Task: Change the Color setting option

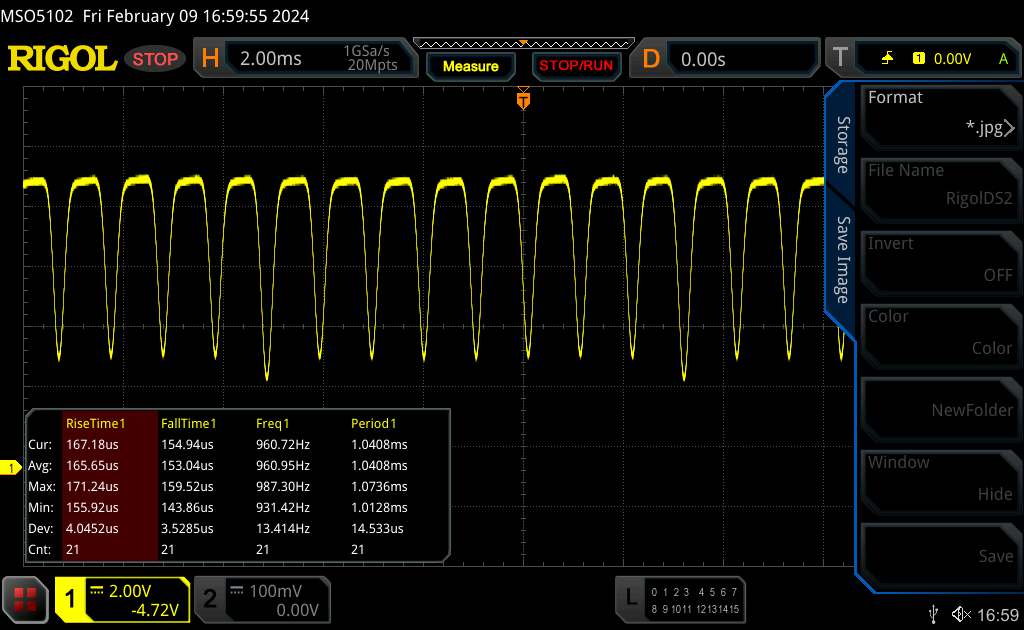Action: pos(940,336)
